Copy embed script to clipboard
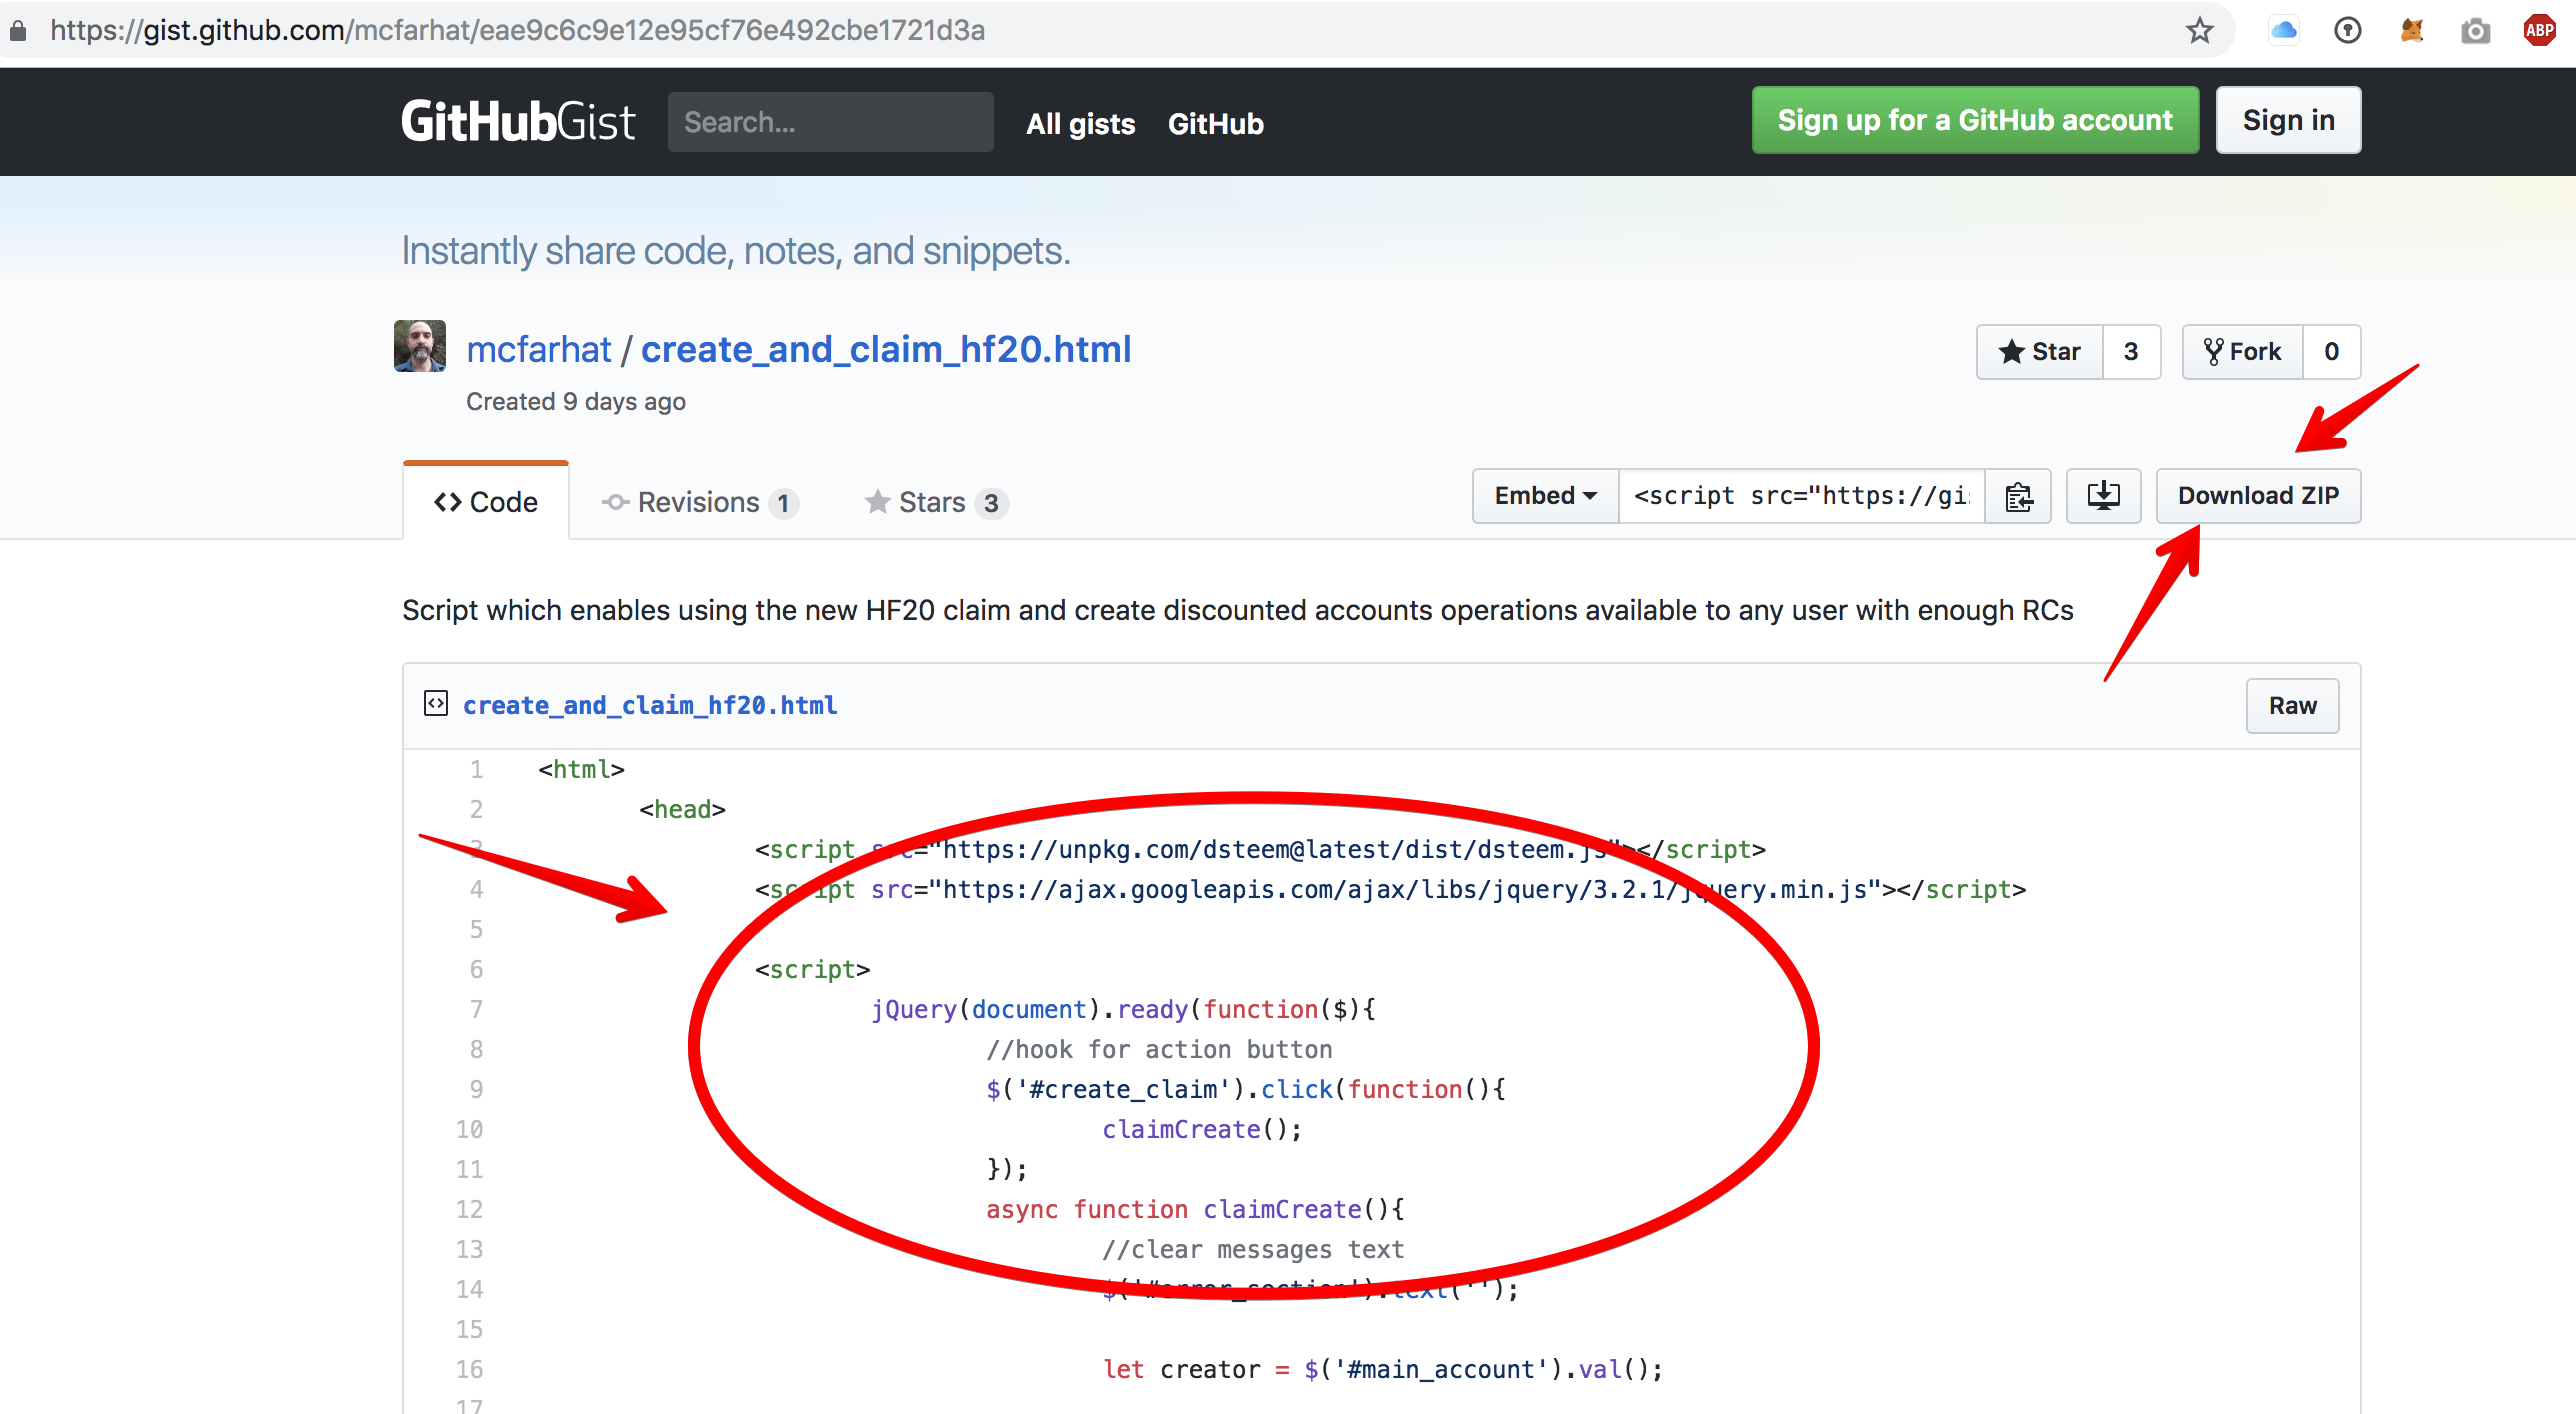 pyautogui.click(x=2018, y=496)
